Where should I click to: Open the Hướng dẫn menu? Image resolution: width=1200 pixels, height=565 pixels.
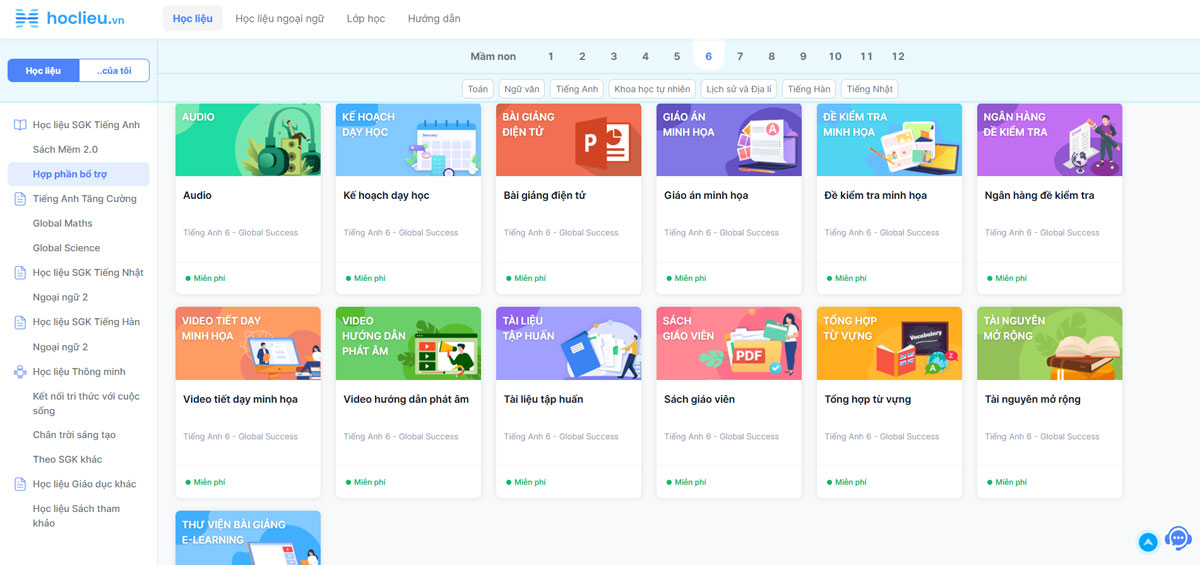click(434, 18)
